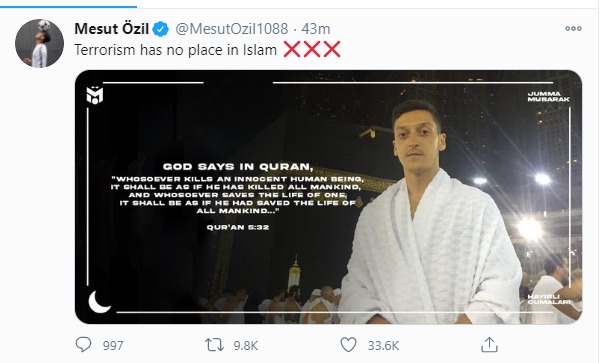Click the crescent moon icon in image
Screen dimensions: 601x363
point(99,302)
